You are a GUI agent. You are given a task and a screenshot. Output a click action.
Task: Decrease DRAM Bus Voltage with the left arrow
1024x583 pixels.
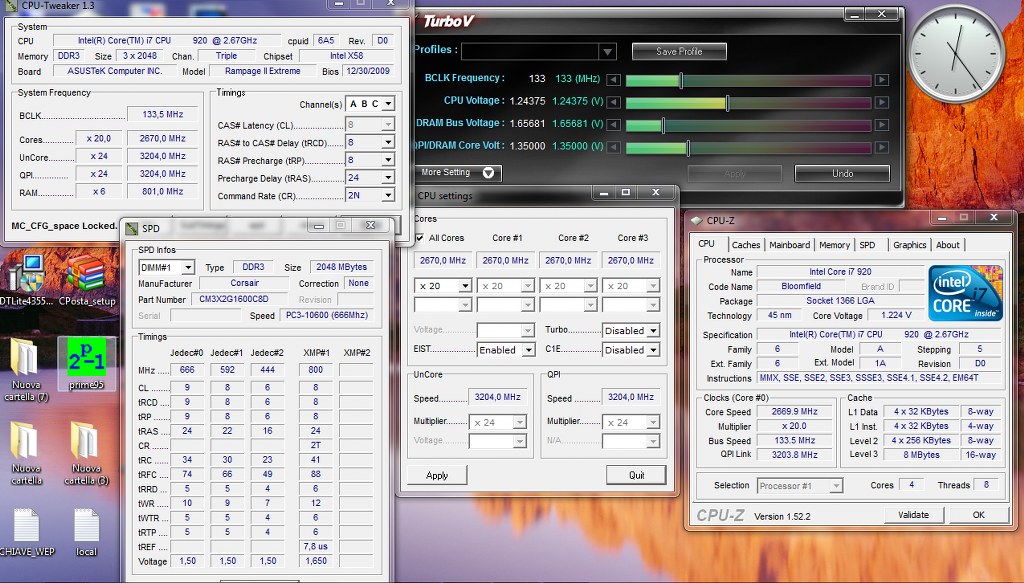613,125
